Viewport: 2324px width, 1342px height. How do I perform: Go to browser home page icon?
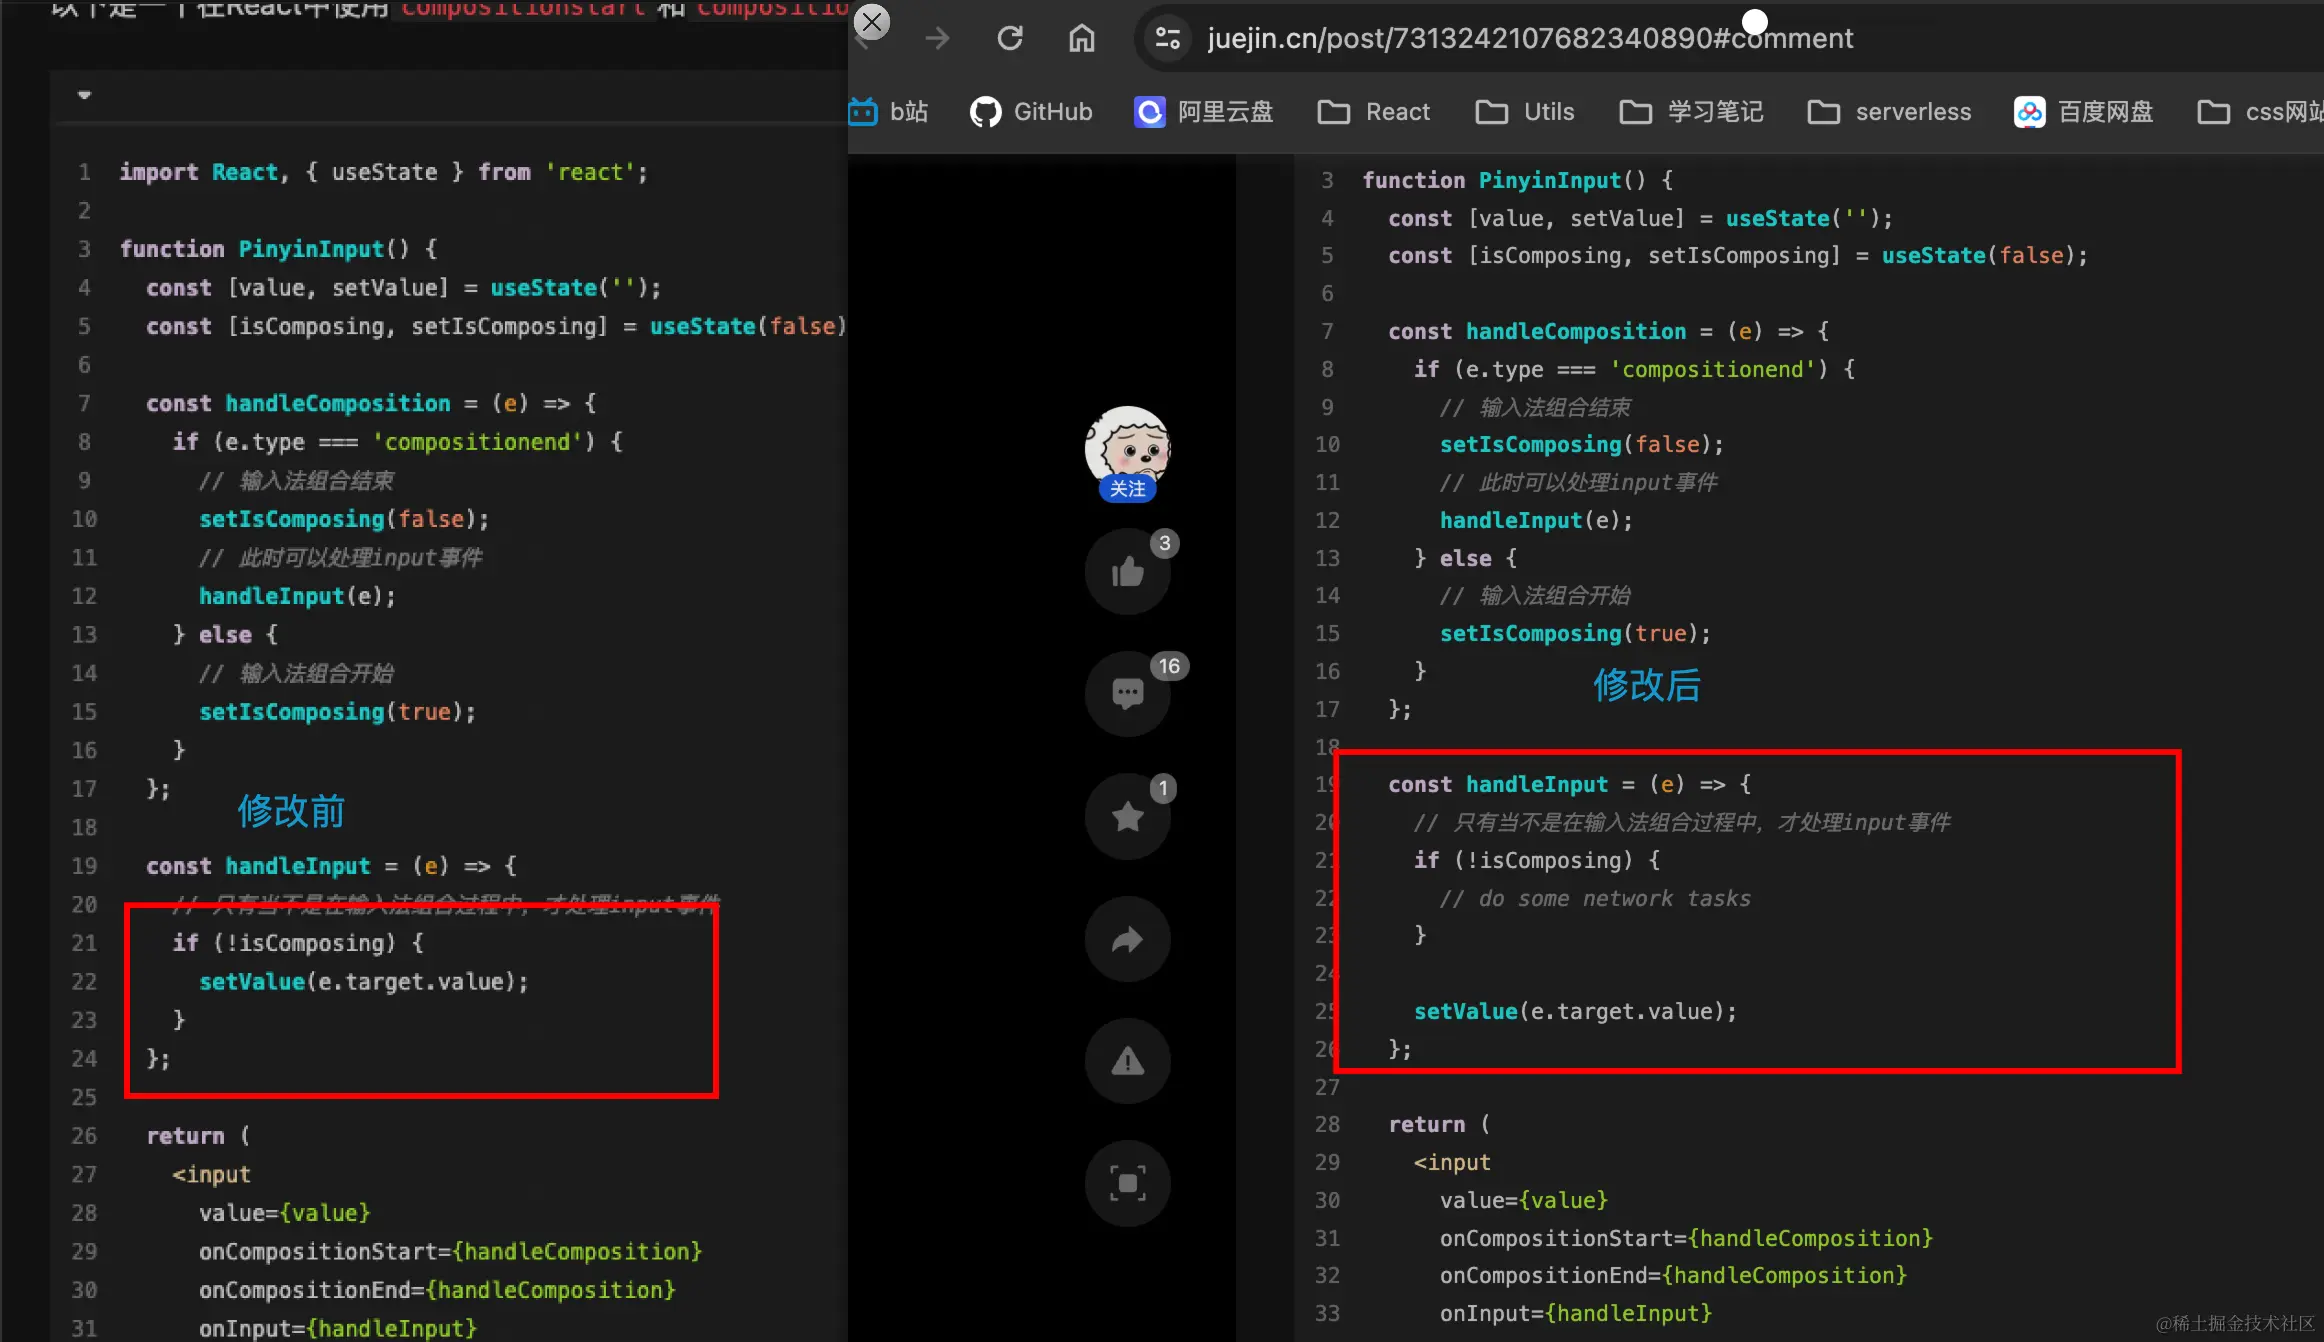1081,38
